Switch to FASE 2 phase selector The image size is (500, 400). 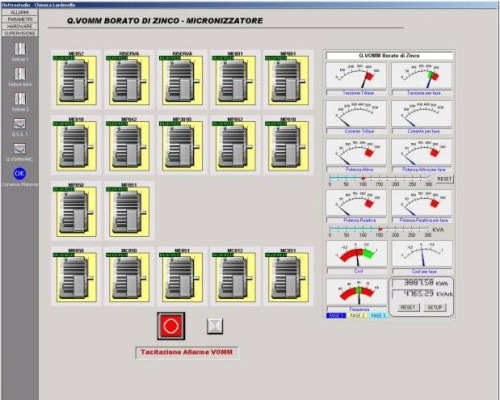357,315
